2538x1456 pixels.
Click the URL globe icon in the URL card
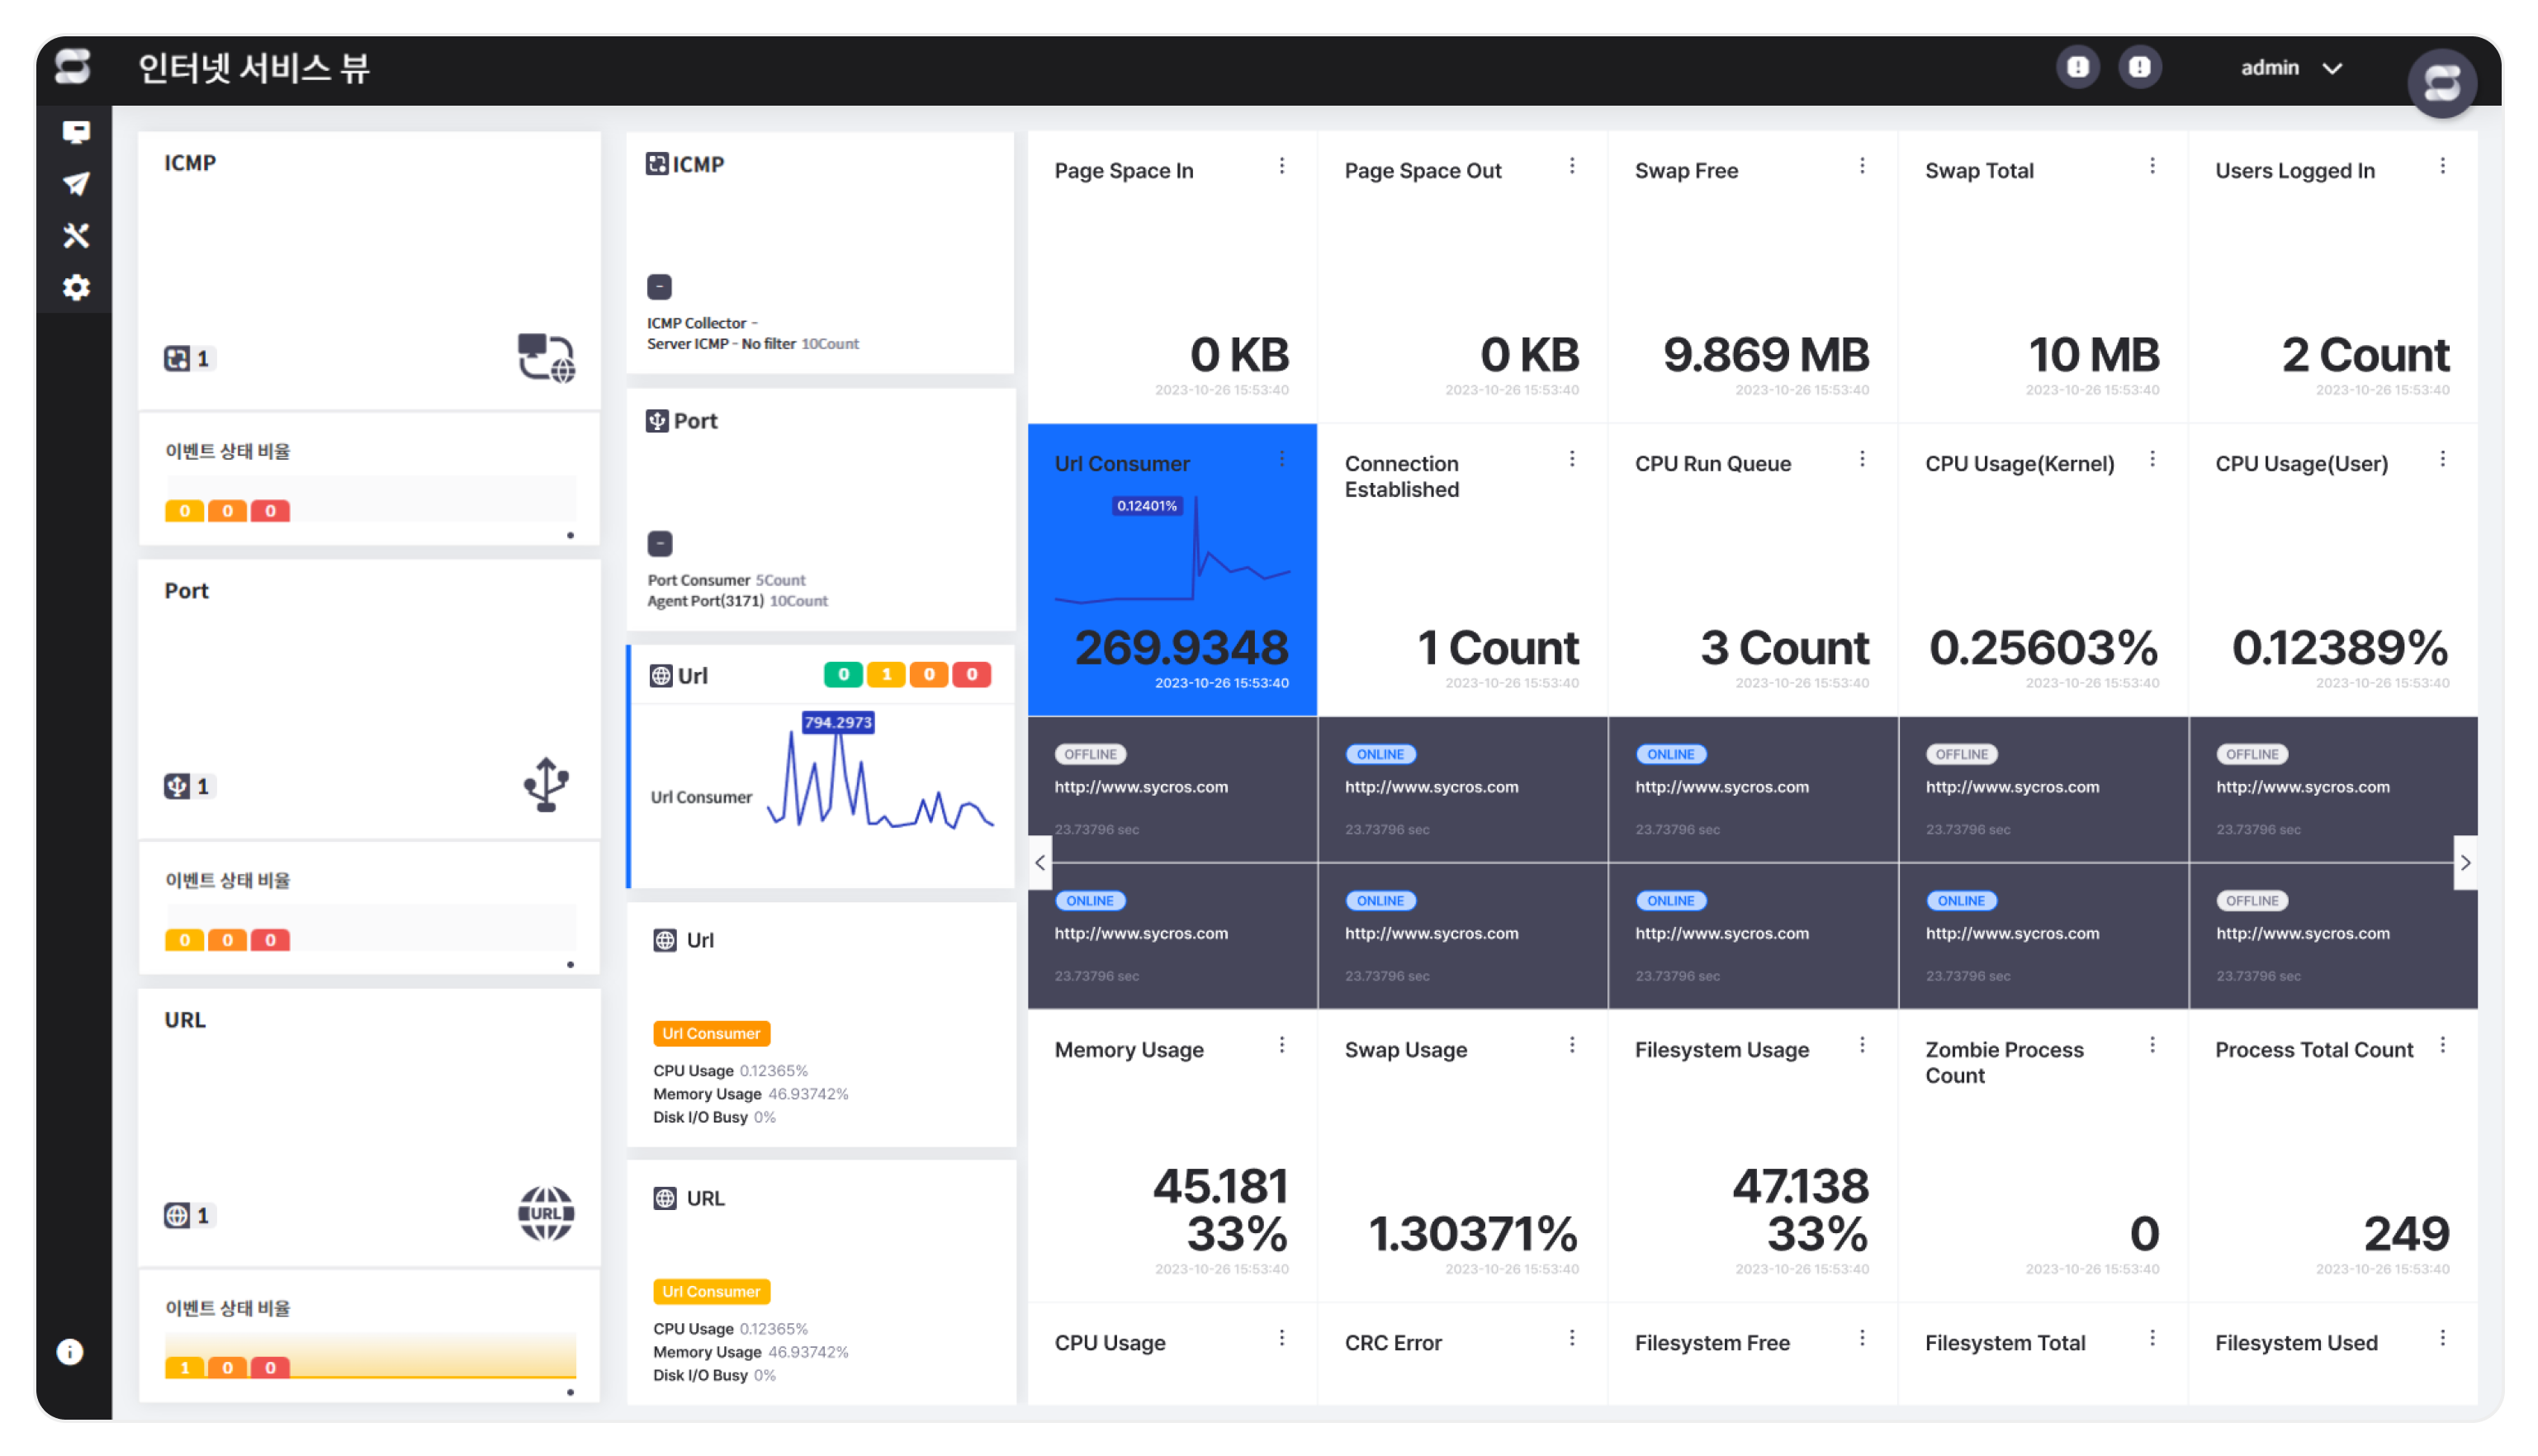pyautogui.click(x=546, y=1214)
